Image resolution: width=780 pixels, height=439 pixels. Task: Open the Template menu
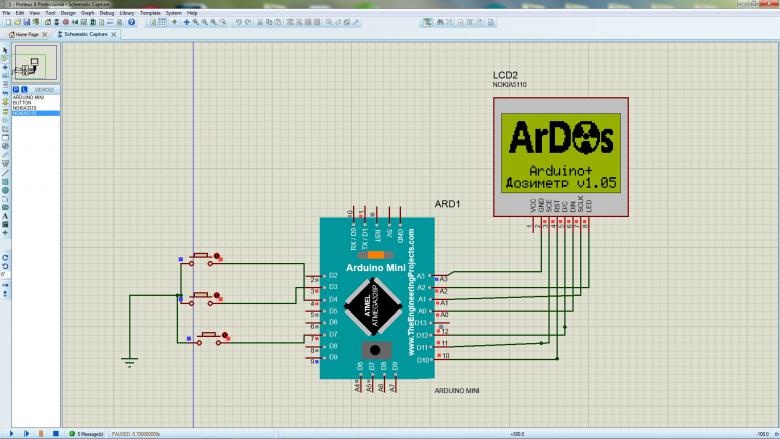click(150, 13)
